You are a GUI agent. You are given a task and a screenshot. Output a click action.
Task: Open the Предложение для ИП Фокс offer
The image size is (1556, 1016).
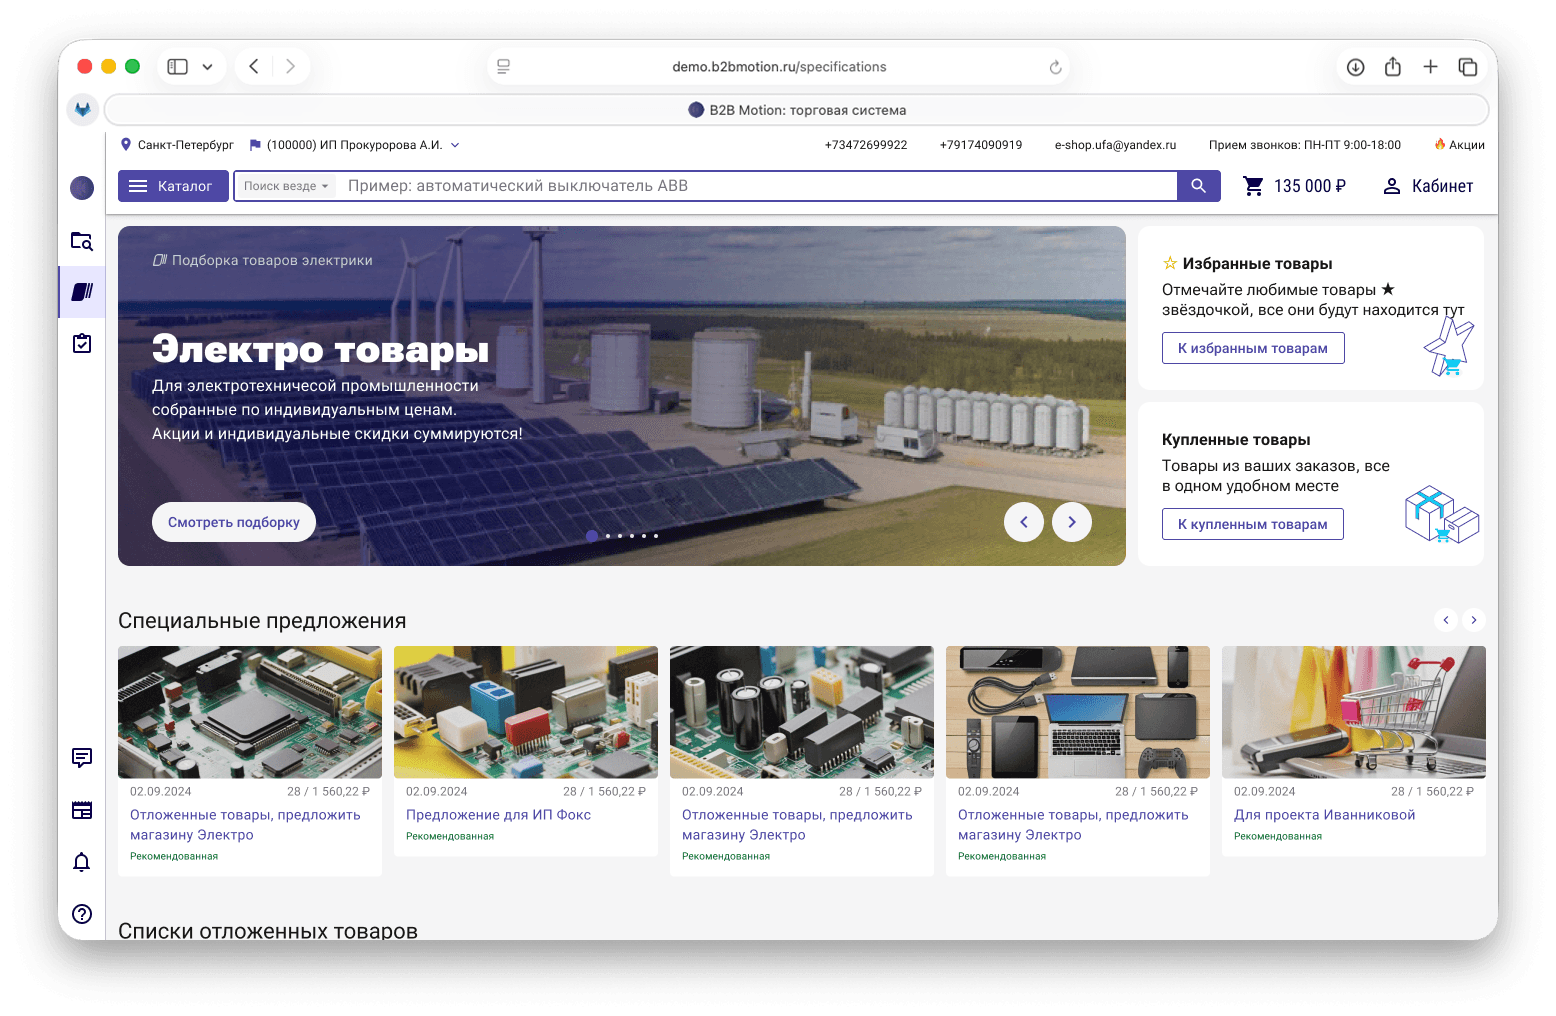(x=498, y=815)
